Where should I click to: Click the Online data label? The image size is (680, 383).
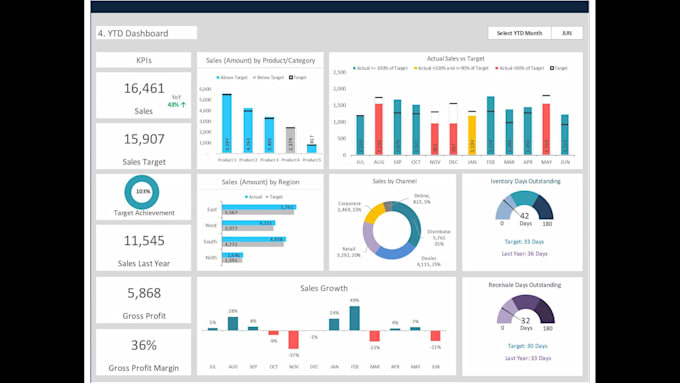coord(422,199)
